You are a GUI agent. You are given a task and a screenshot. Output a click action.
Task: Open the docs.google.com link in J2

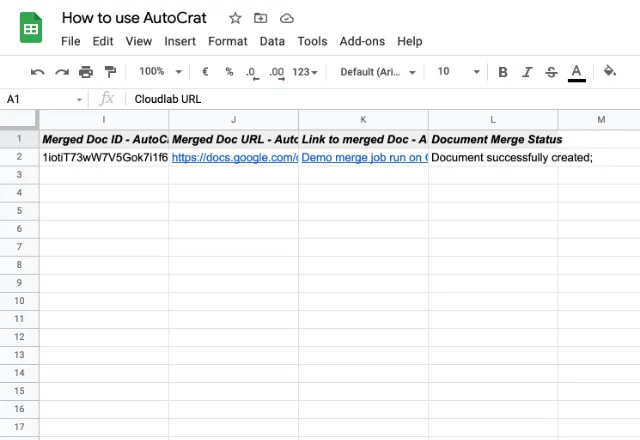pyautogui.click(x=234, y=157)
